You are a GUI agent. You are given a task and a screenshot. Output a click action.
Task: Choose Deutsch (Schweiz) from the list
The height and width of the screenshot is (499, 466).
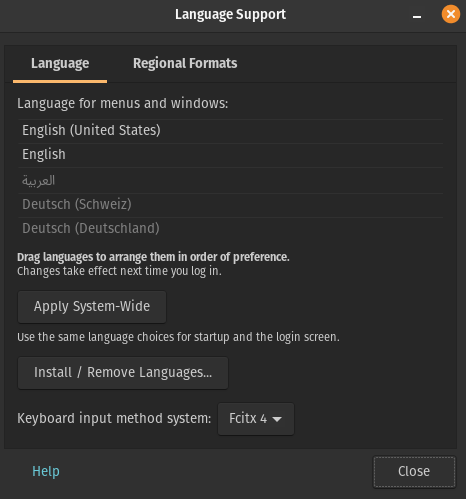pos(231,204)
